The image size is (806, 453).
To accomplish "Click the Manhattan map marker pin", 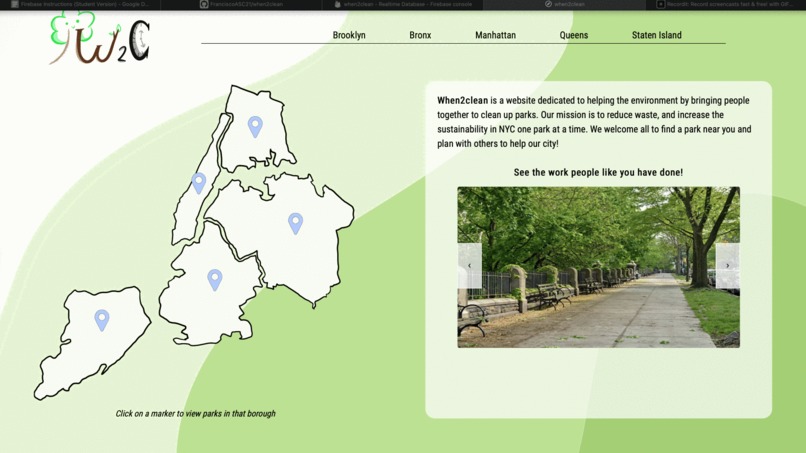I will pos(199,183).
